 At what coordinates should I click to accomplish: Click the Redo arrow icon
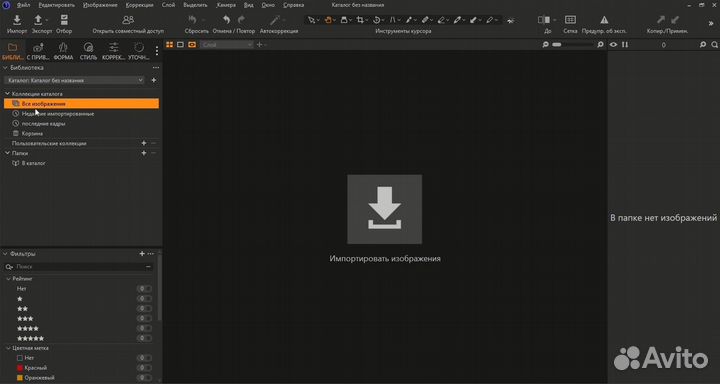242,20
